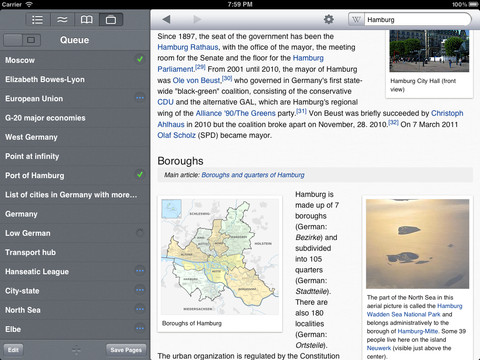
Task: Follow the Alliance '90/The Greens link
Action: [x=235, y=113]
